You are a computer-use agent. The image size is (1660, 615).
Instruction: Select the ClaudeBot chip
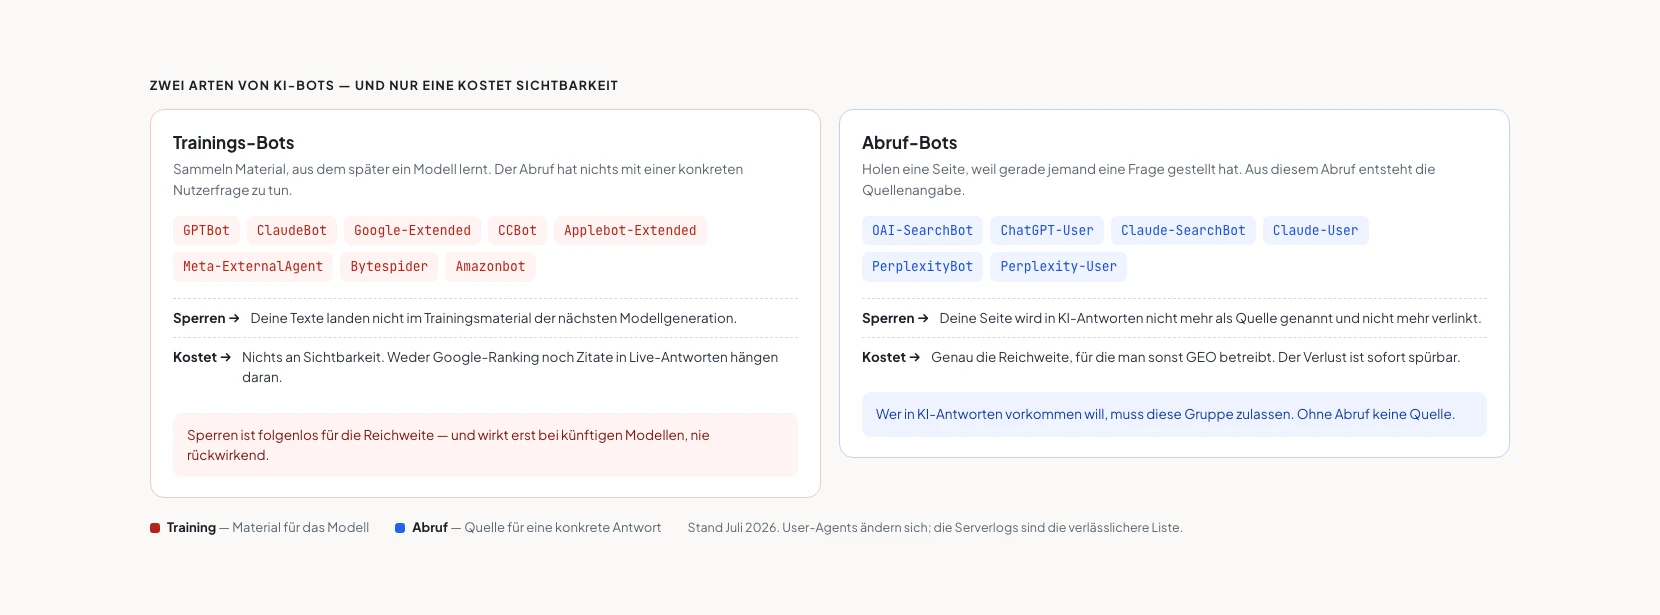click(292, 230)
